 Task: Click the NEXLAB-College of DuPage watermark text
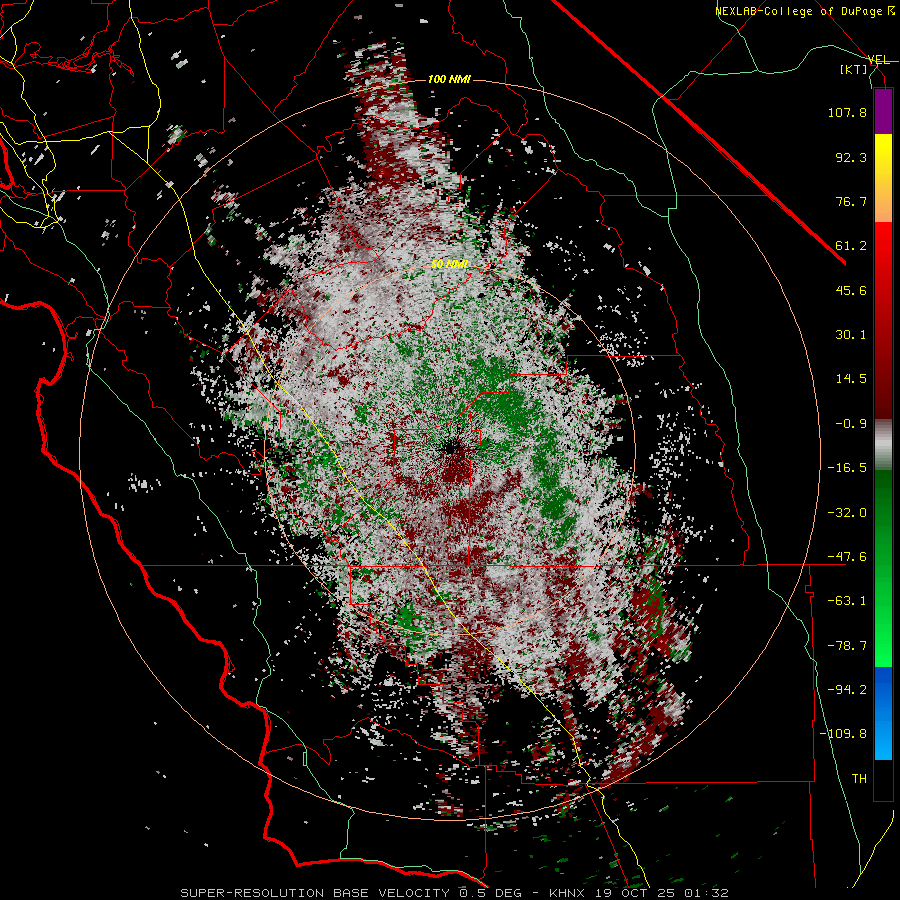pyautogui.click(x=804, y=11)
